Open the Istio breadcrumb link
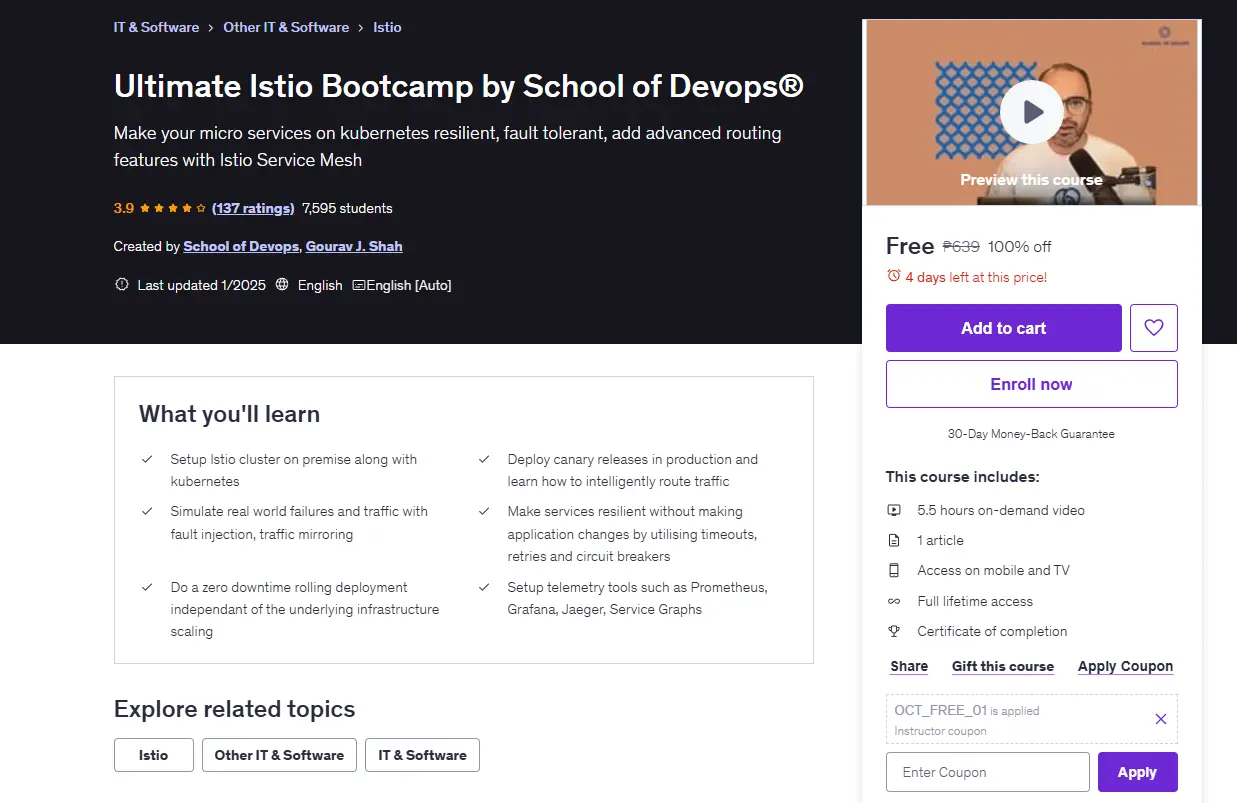 pyautogui.click(x=387, y=27)
